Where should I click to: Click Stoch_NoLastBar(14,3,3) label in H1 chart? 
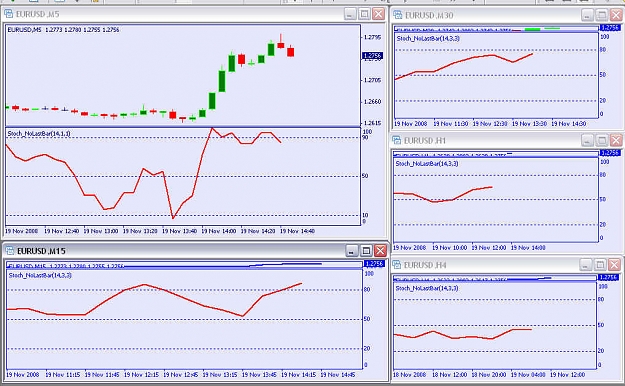tap(427, 163)
